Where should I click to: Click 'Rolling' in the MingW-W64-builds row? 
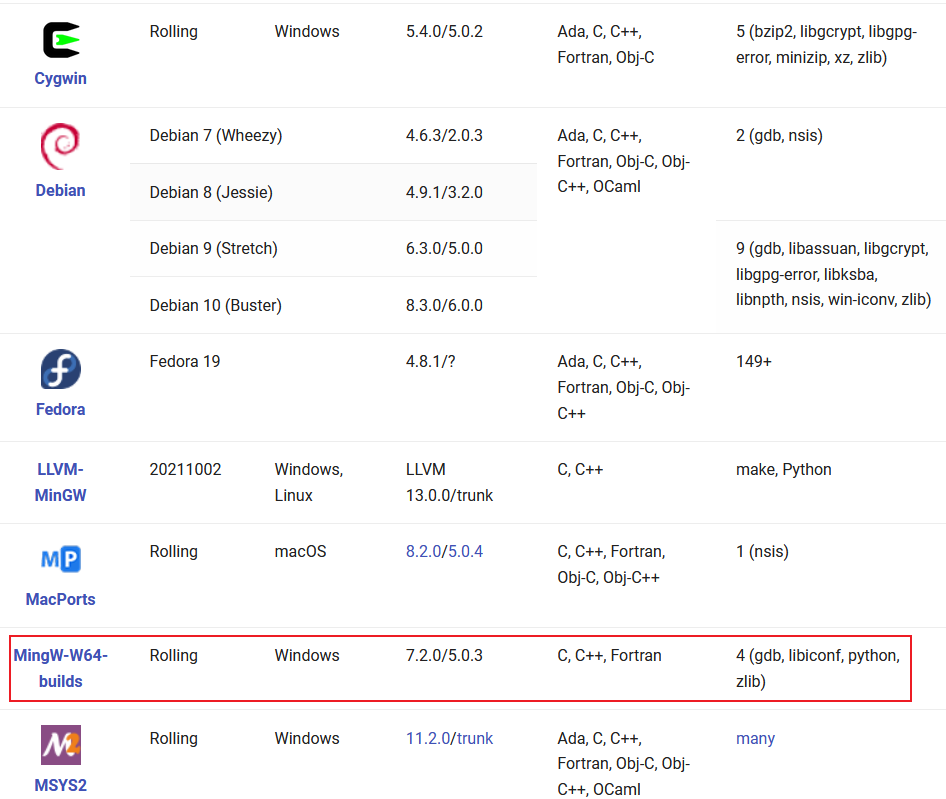pos(173,655)
